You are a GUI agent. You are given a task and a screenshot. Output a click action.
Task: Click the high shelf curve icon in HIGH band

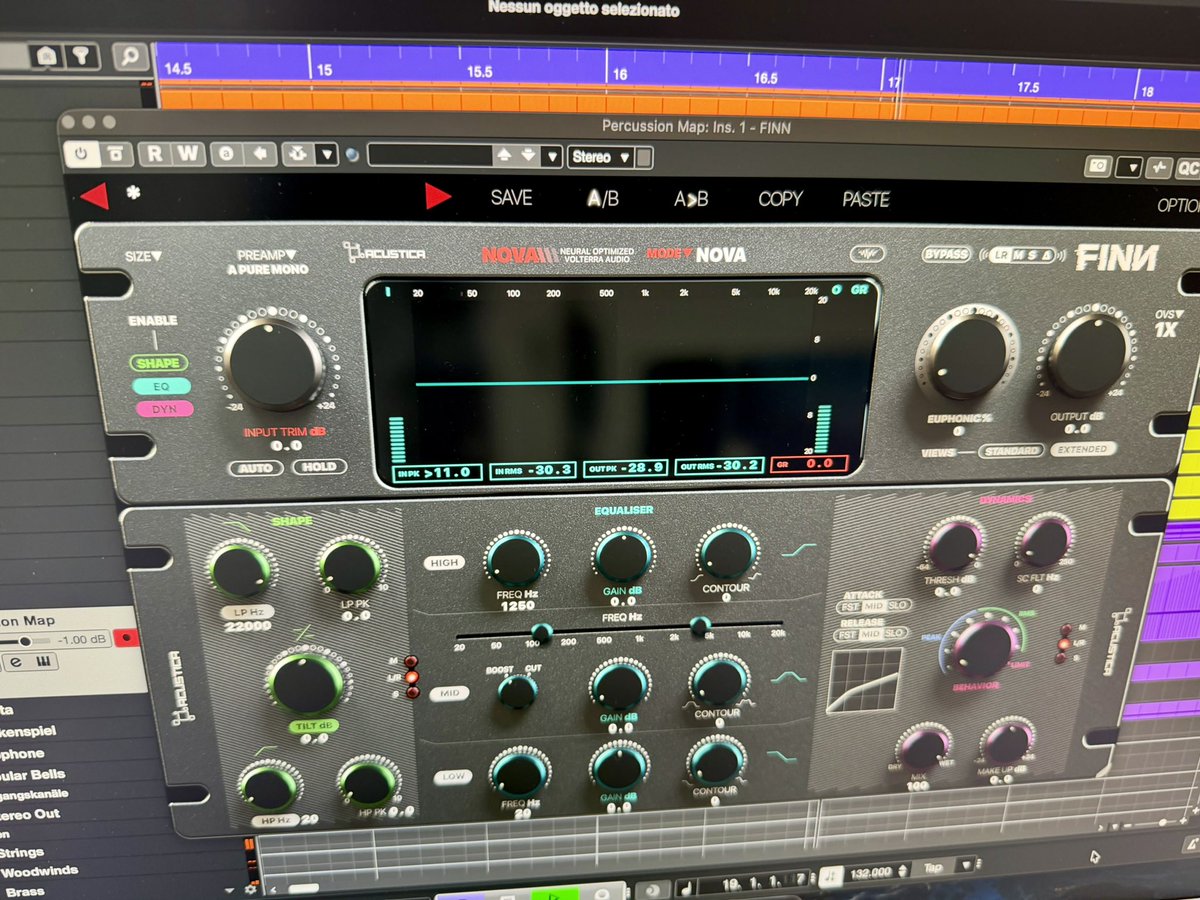pyautogui.click(x=799, y=551)
